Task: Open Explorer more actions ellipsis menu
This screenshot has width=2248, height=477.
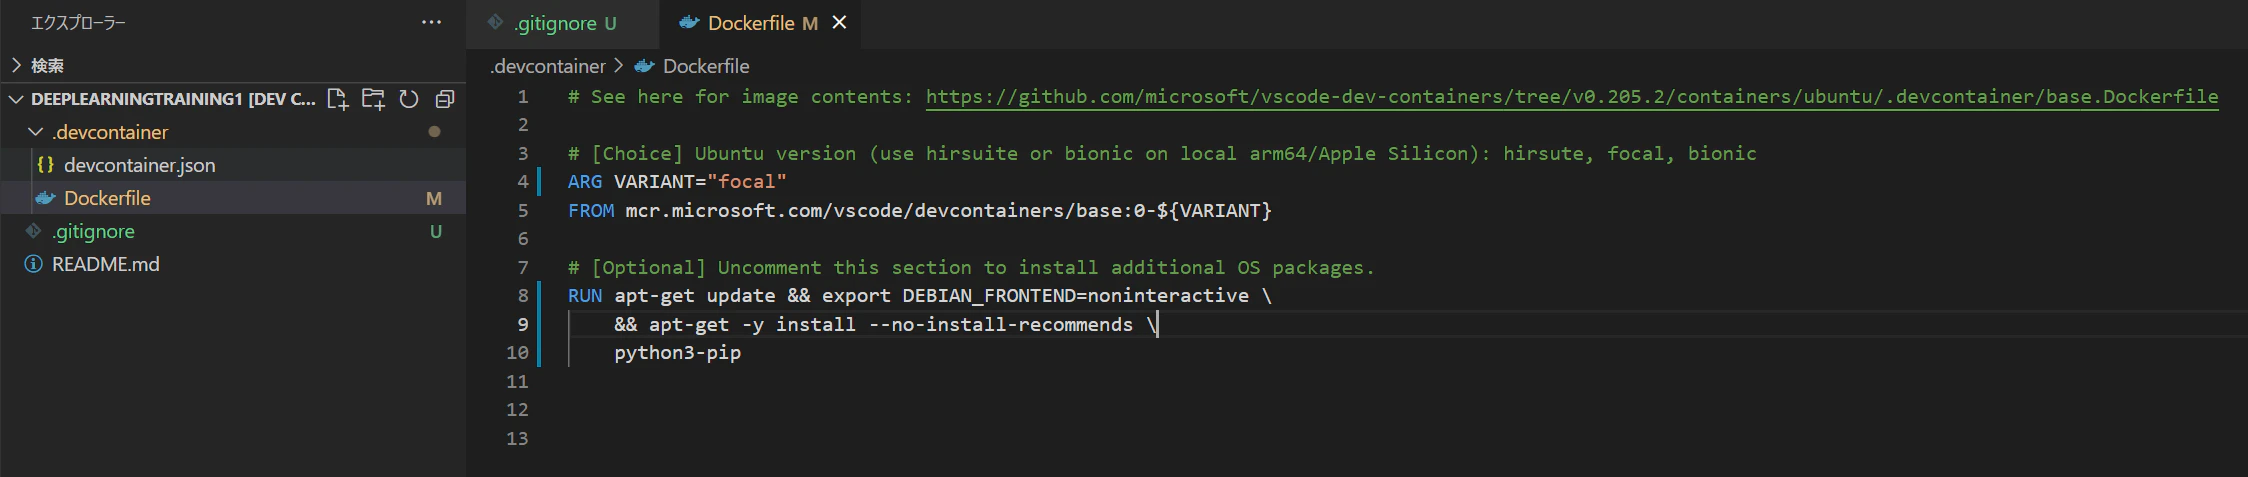Action: click(431, 22)
